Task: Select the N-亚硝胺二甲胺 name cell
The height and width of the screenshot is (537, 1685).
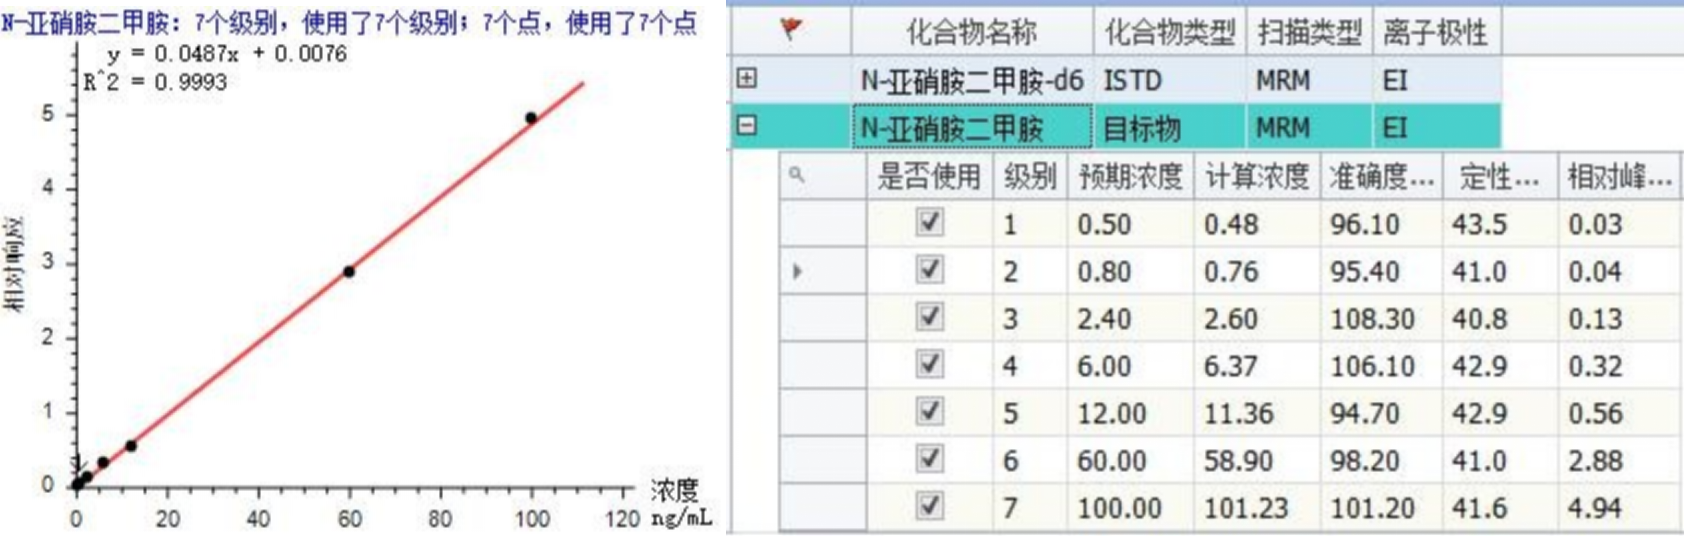Action: click(972, 127)
